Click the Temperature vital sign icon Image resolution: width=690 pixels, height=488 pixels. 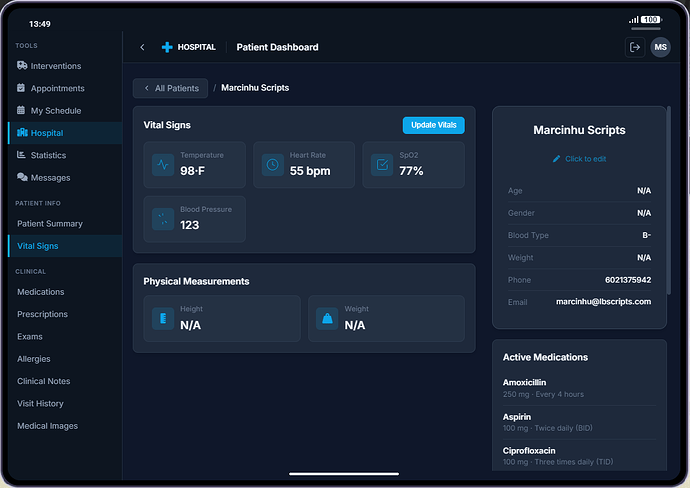click(x=163, y=165)
